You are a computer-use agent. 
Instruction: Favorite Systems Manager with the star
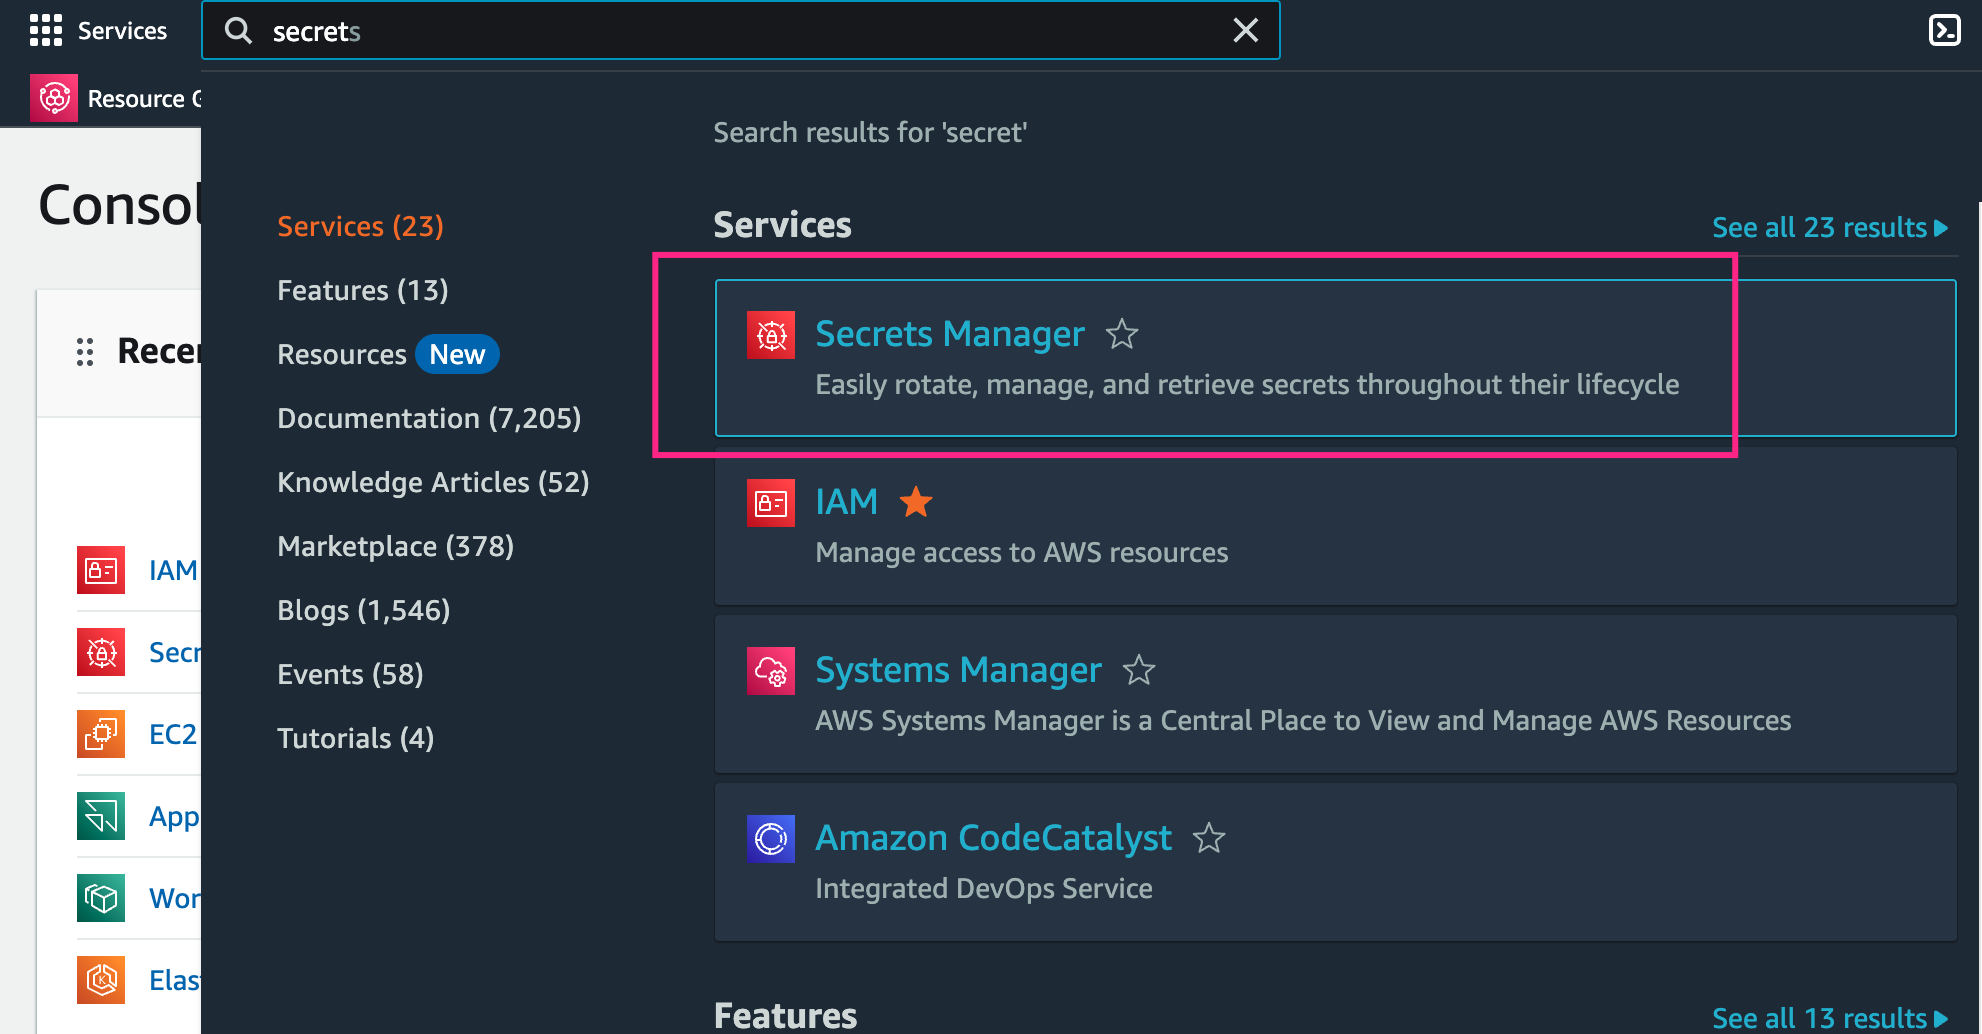click(x=1139, y=670)
